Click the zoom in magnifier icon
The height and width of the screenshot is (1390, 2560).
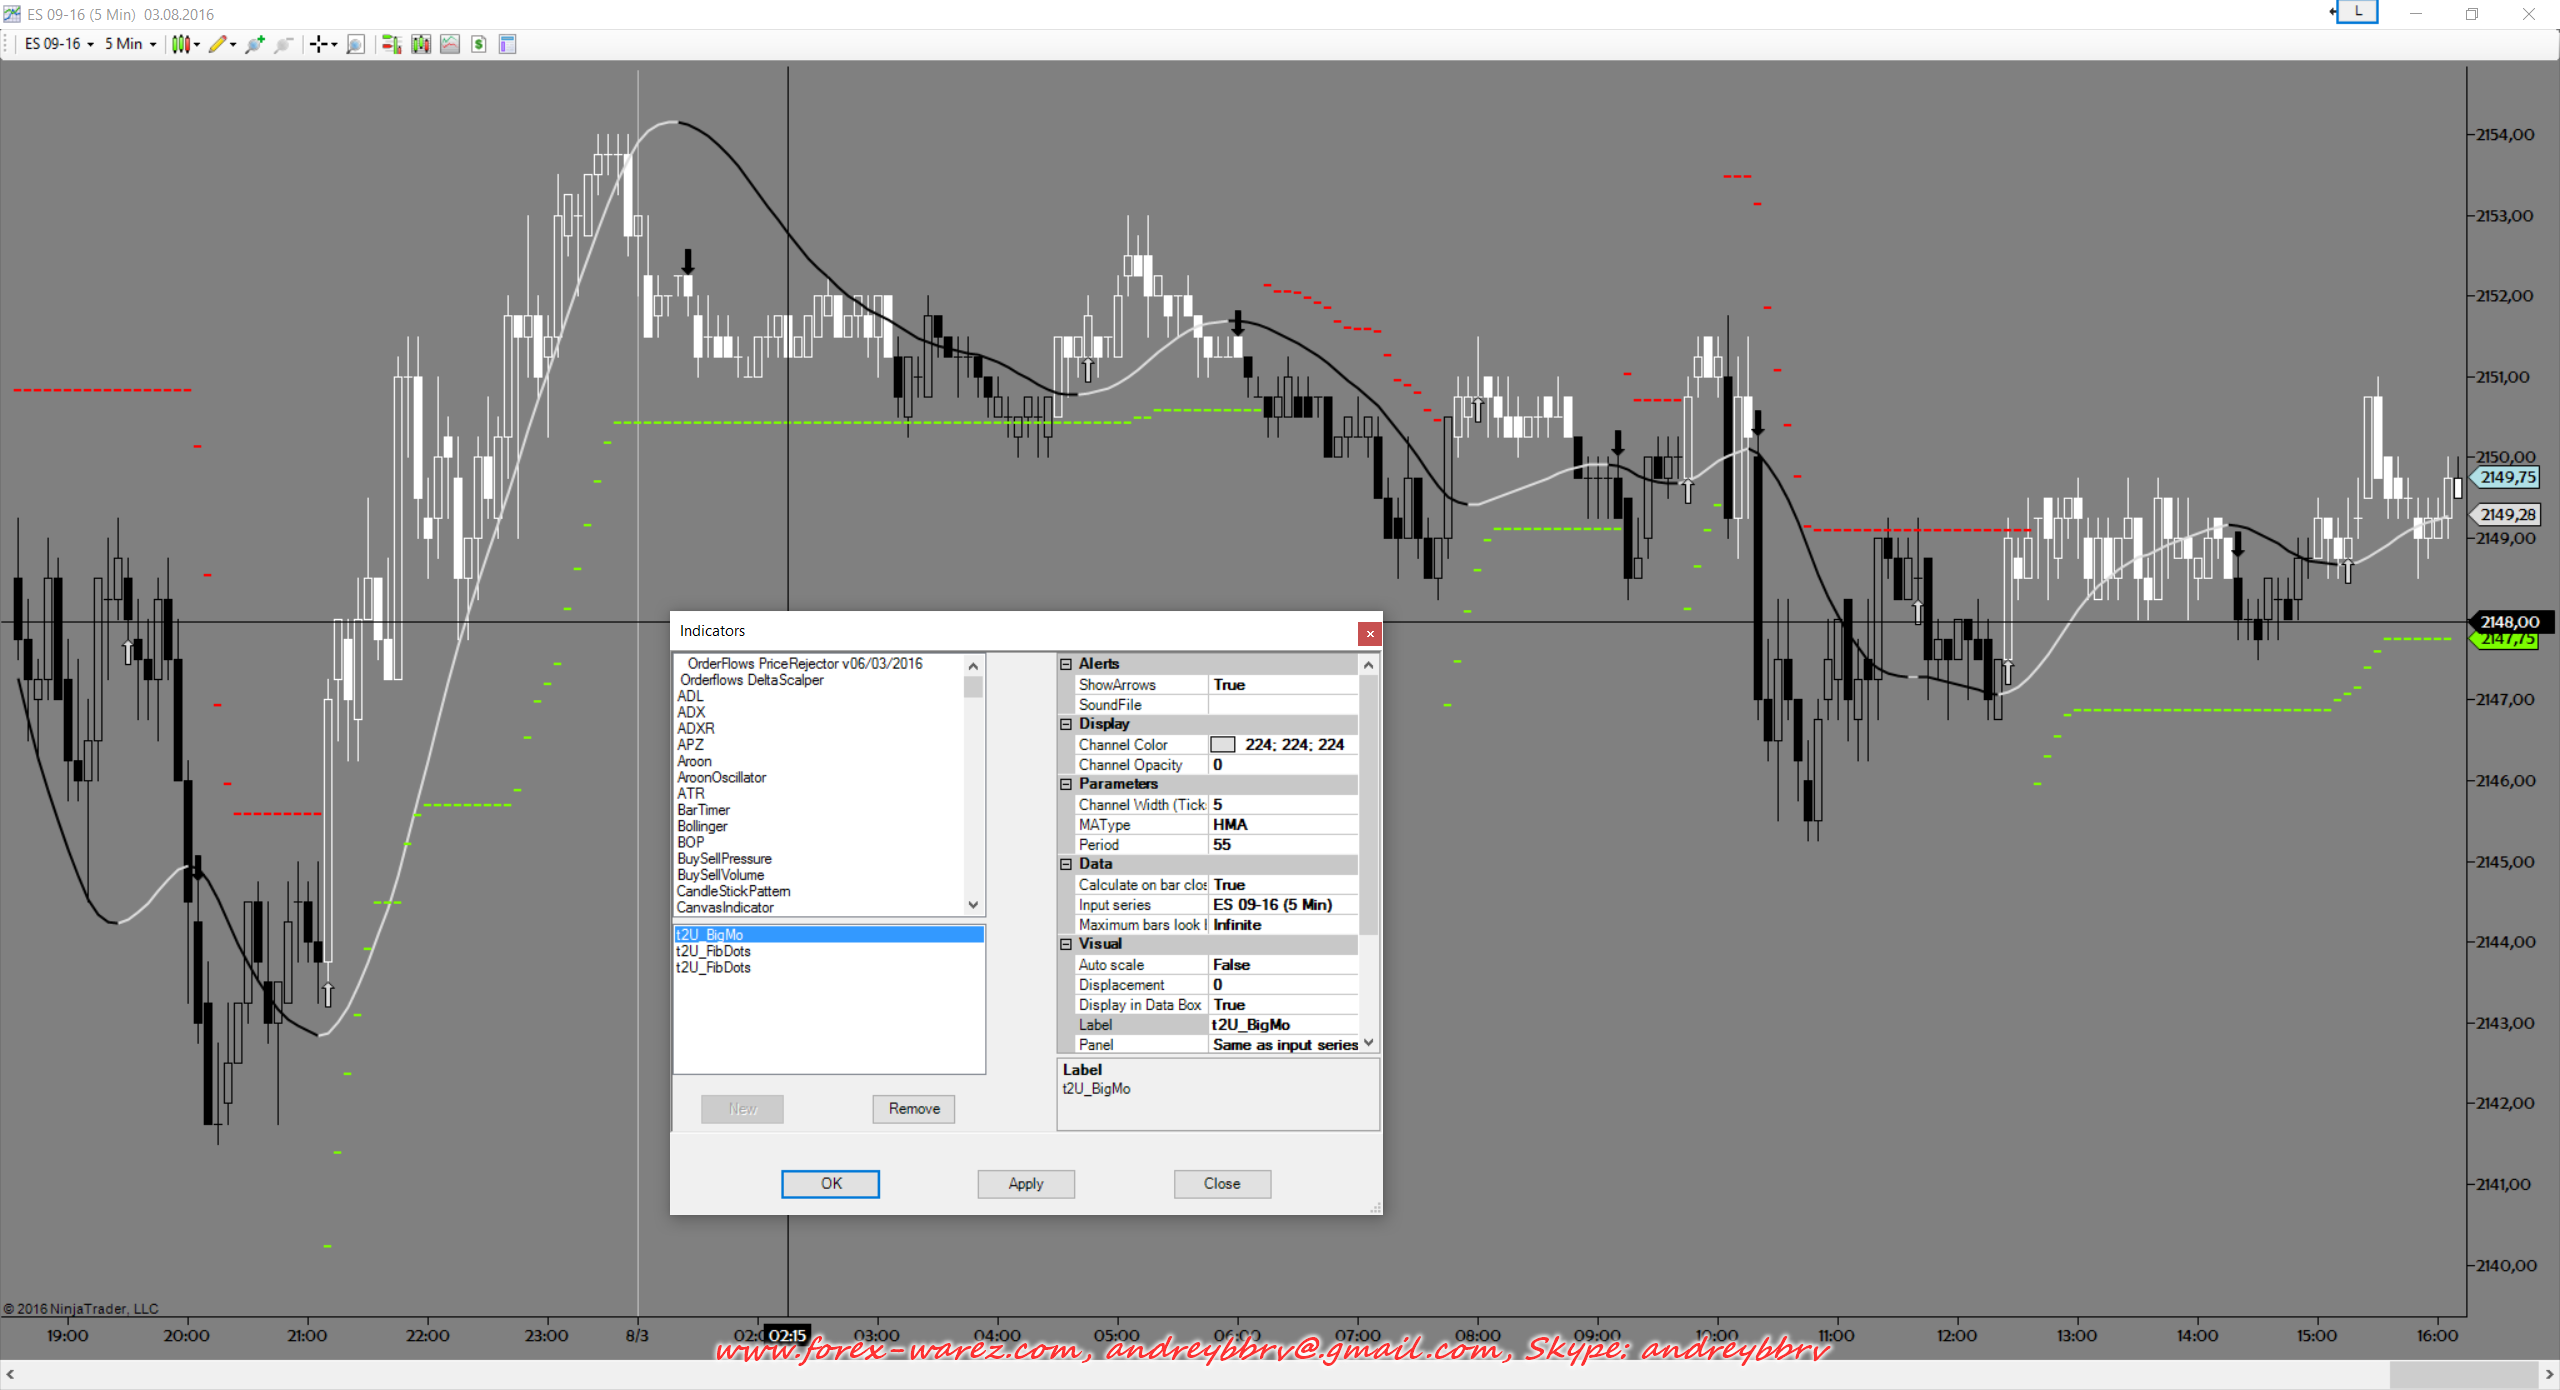pyautogui.click(x=255, y=44)
